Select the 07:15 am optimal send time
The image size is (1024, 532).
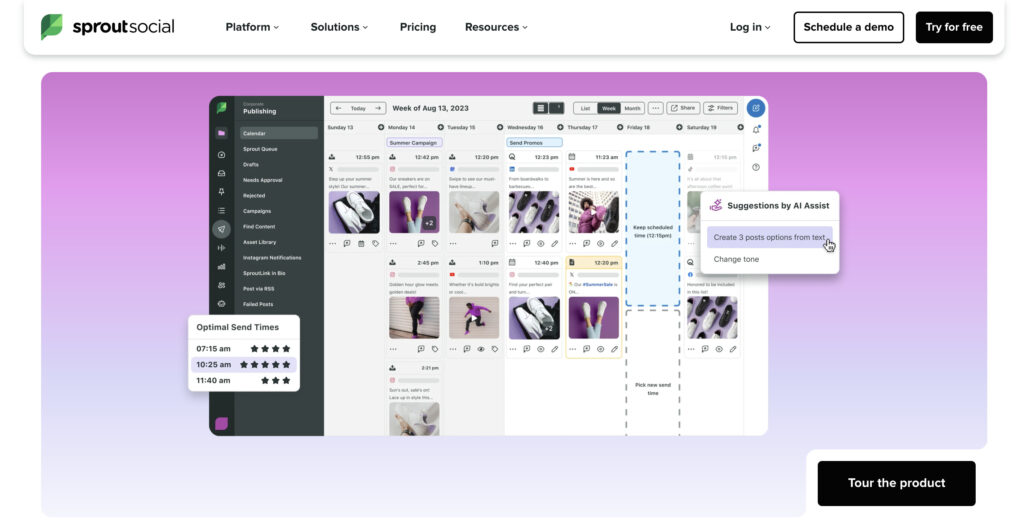(x=244, y=349)
